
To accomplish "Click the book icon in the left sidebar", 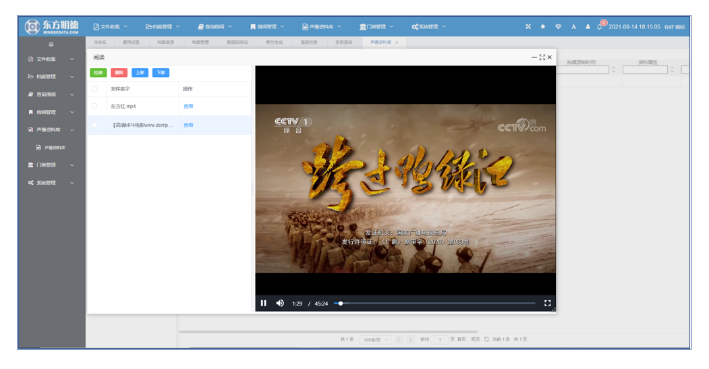I will point(30,94).
